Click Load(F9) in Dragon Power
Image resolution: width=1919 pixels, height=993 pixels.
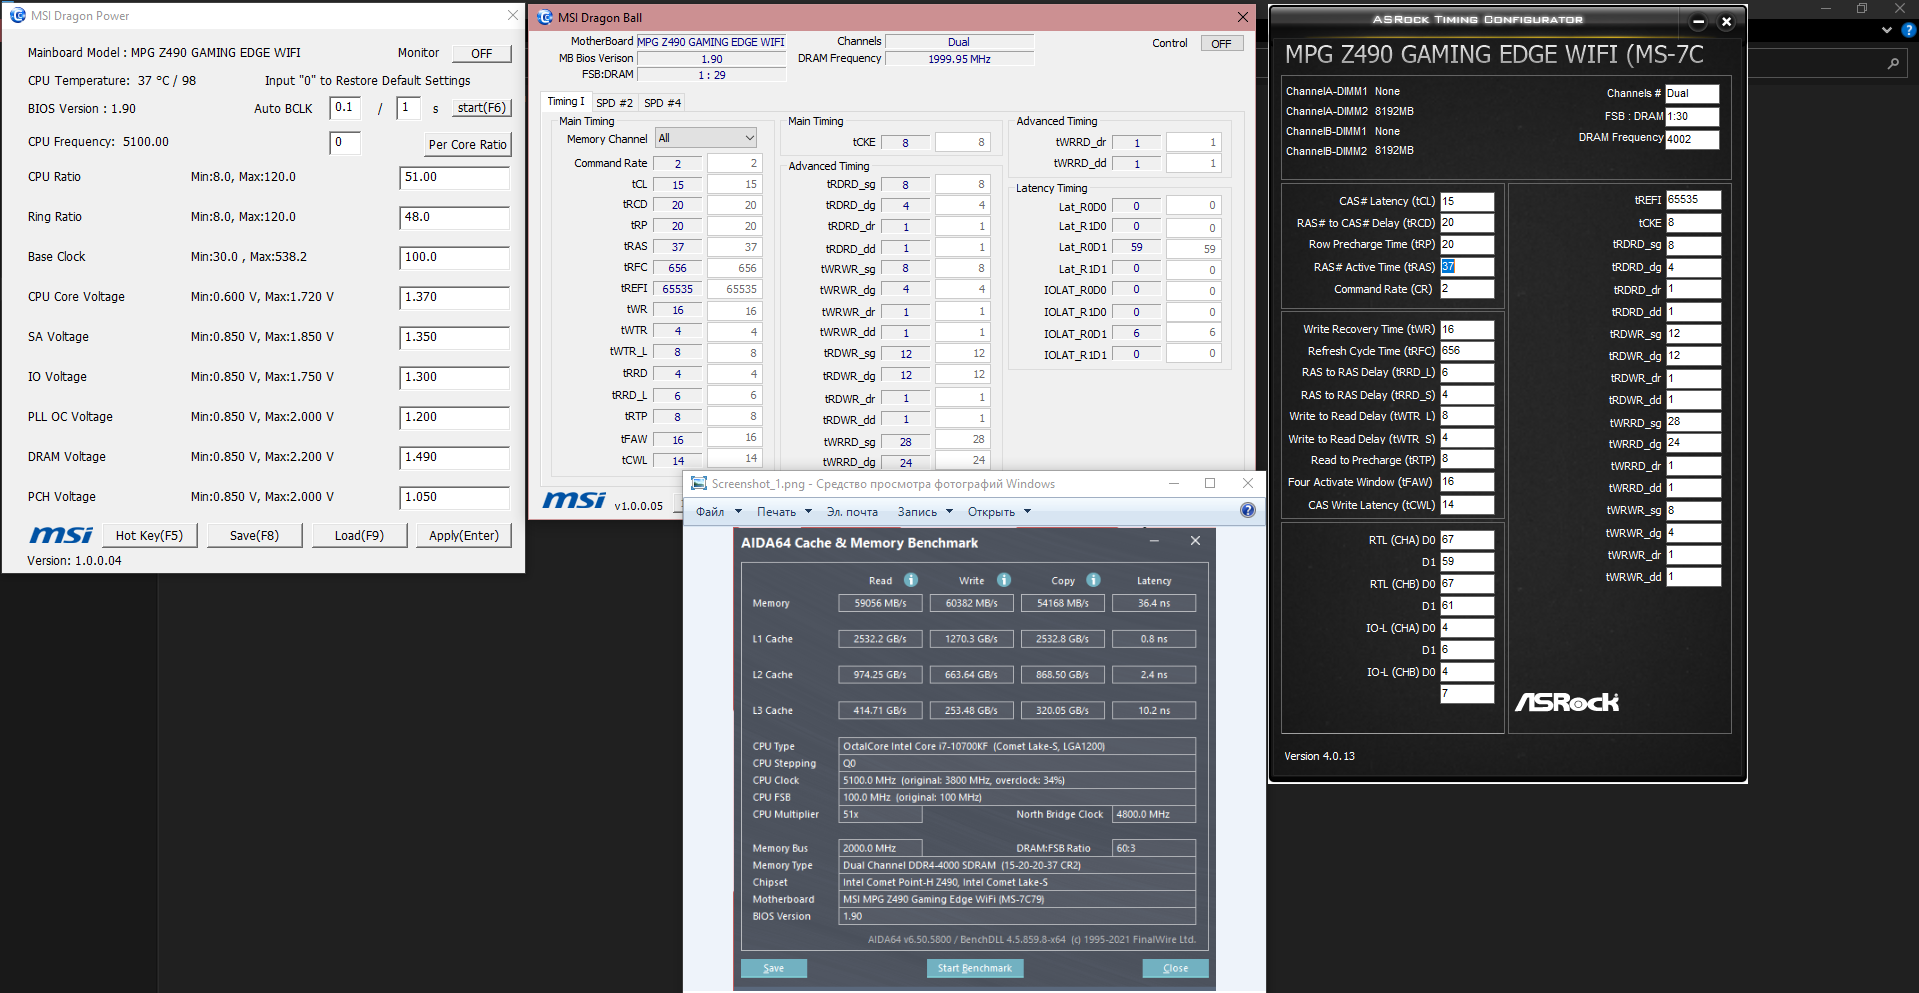359,536
